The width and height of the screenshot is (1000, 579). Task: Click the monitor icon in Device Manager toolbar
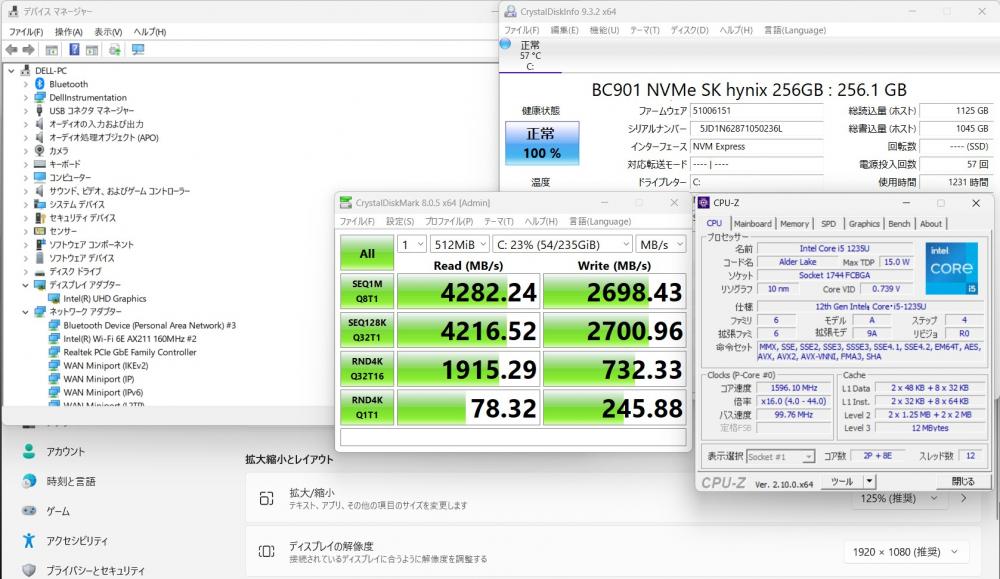point(138,50)
